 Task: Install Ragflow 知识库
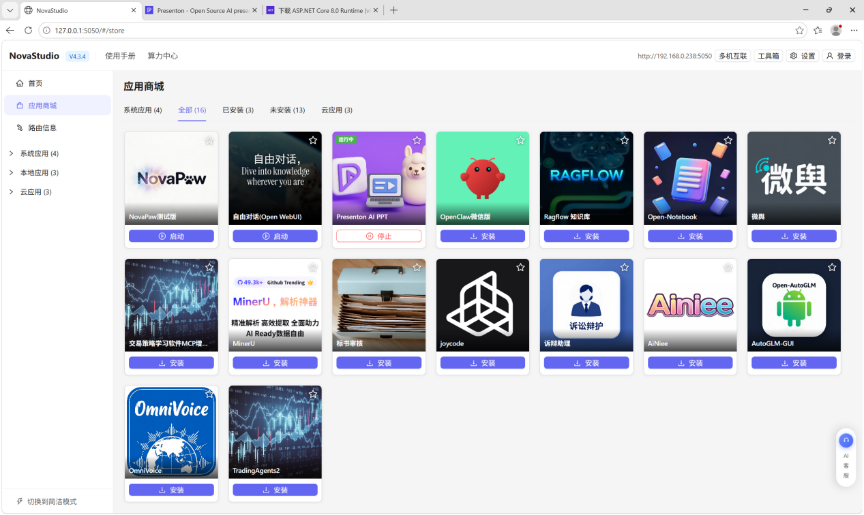click(586, 236)
